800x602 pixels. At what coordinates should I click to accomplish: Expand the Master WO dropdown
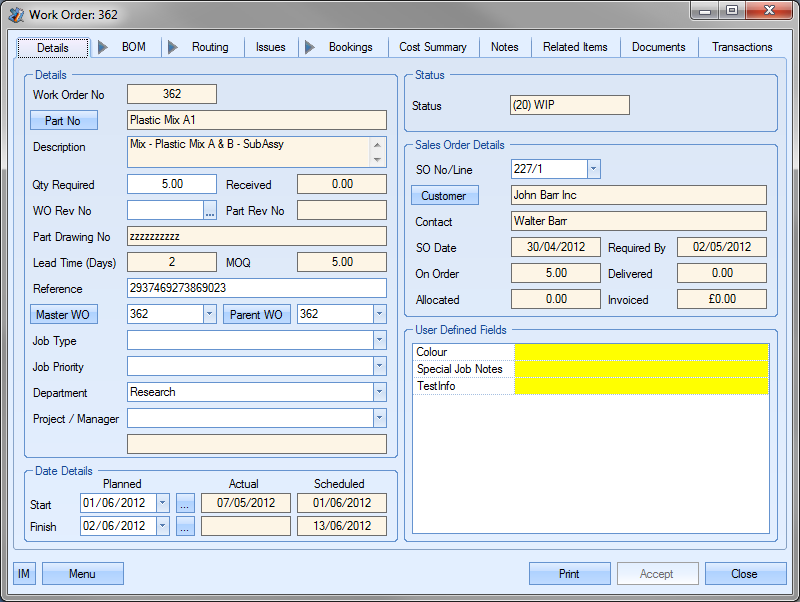[x=209, y=314]
